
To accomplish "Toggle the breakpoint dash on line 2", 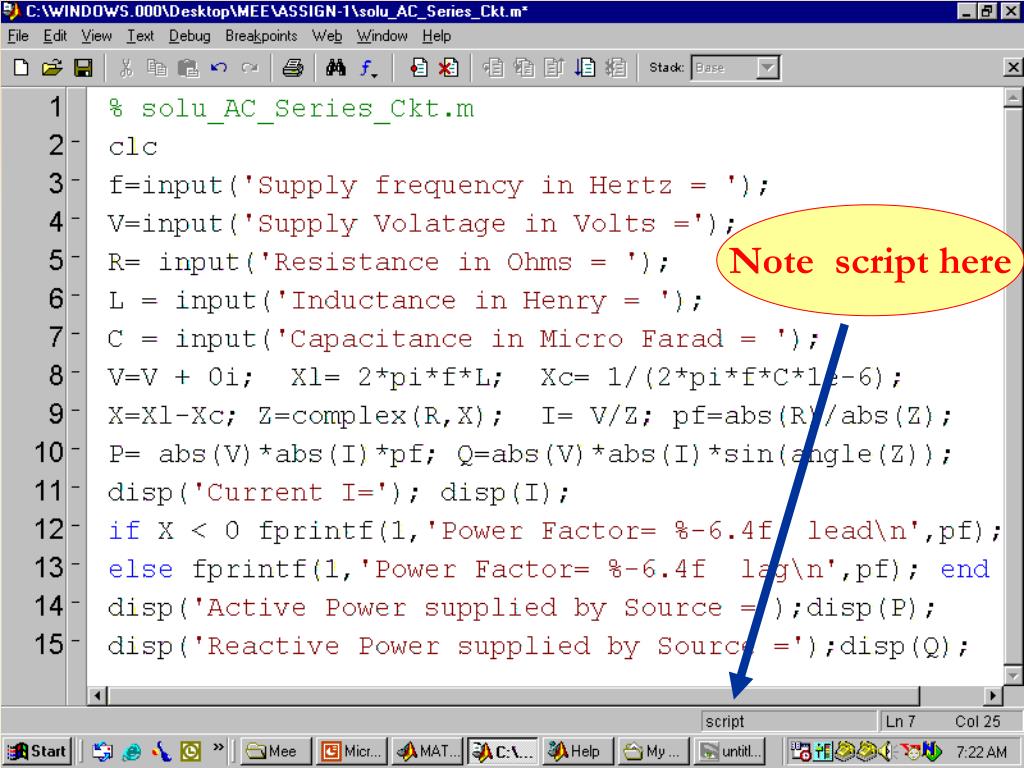I will click(x=75, y=142).
